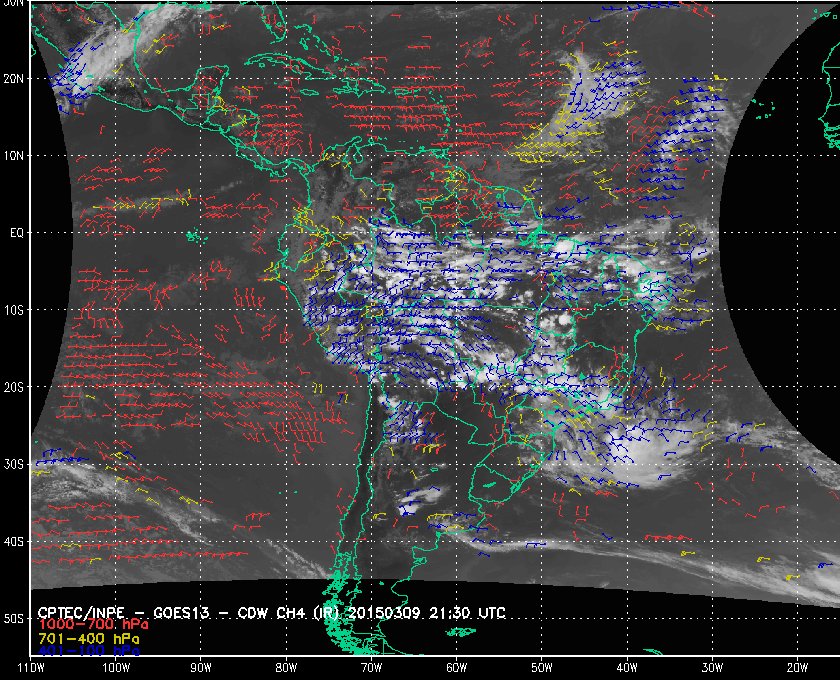Image resolution: width=840 pixels, height=680 pixels.
Task: Click the 100W longitude label
Action: pyautogui.click(x=116, y=668)
